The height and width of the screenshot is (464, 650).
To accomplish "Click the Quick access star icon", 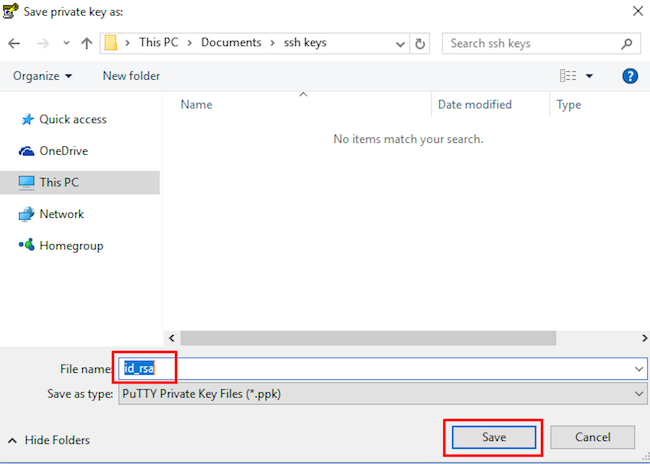I will click(27, 119).
